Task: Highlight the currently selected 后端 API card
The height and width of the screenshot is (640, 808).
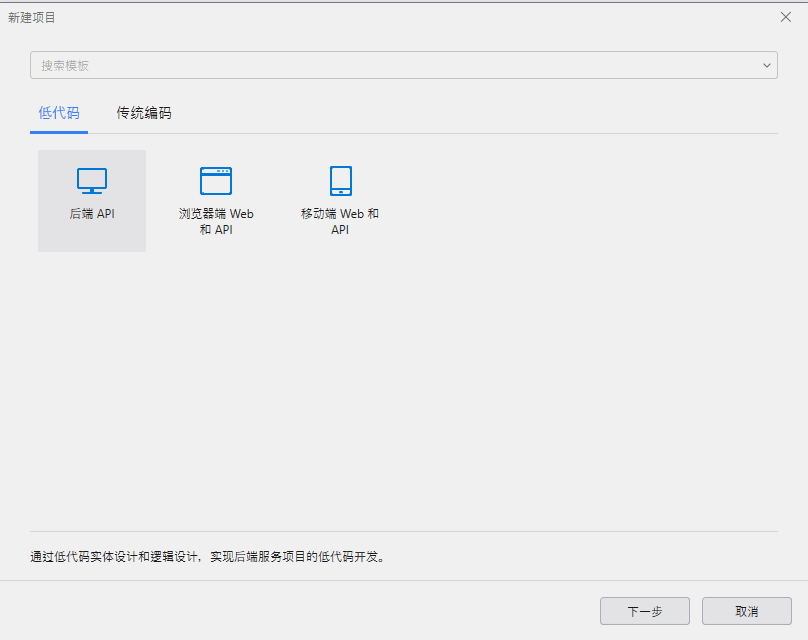Action: [x=91, y=200]
